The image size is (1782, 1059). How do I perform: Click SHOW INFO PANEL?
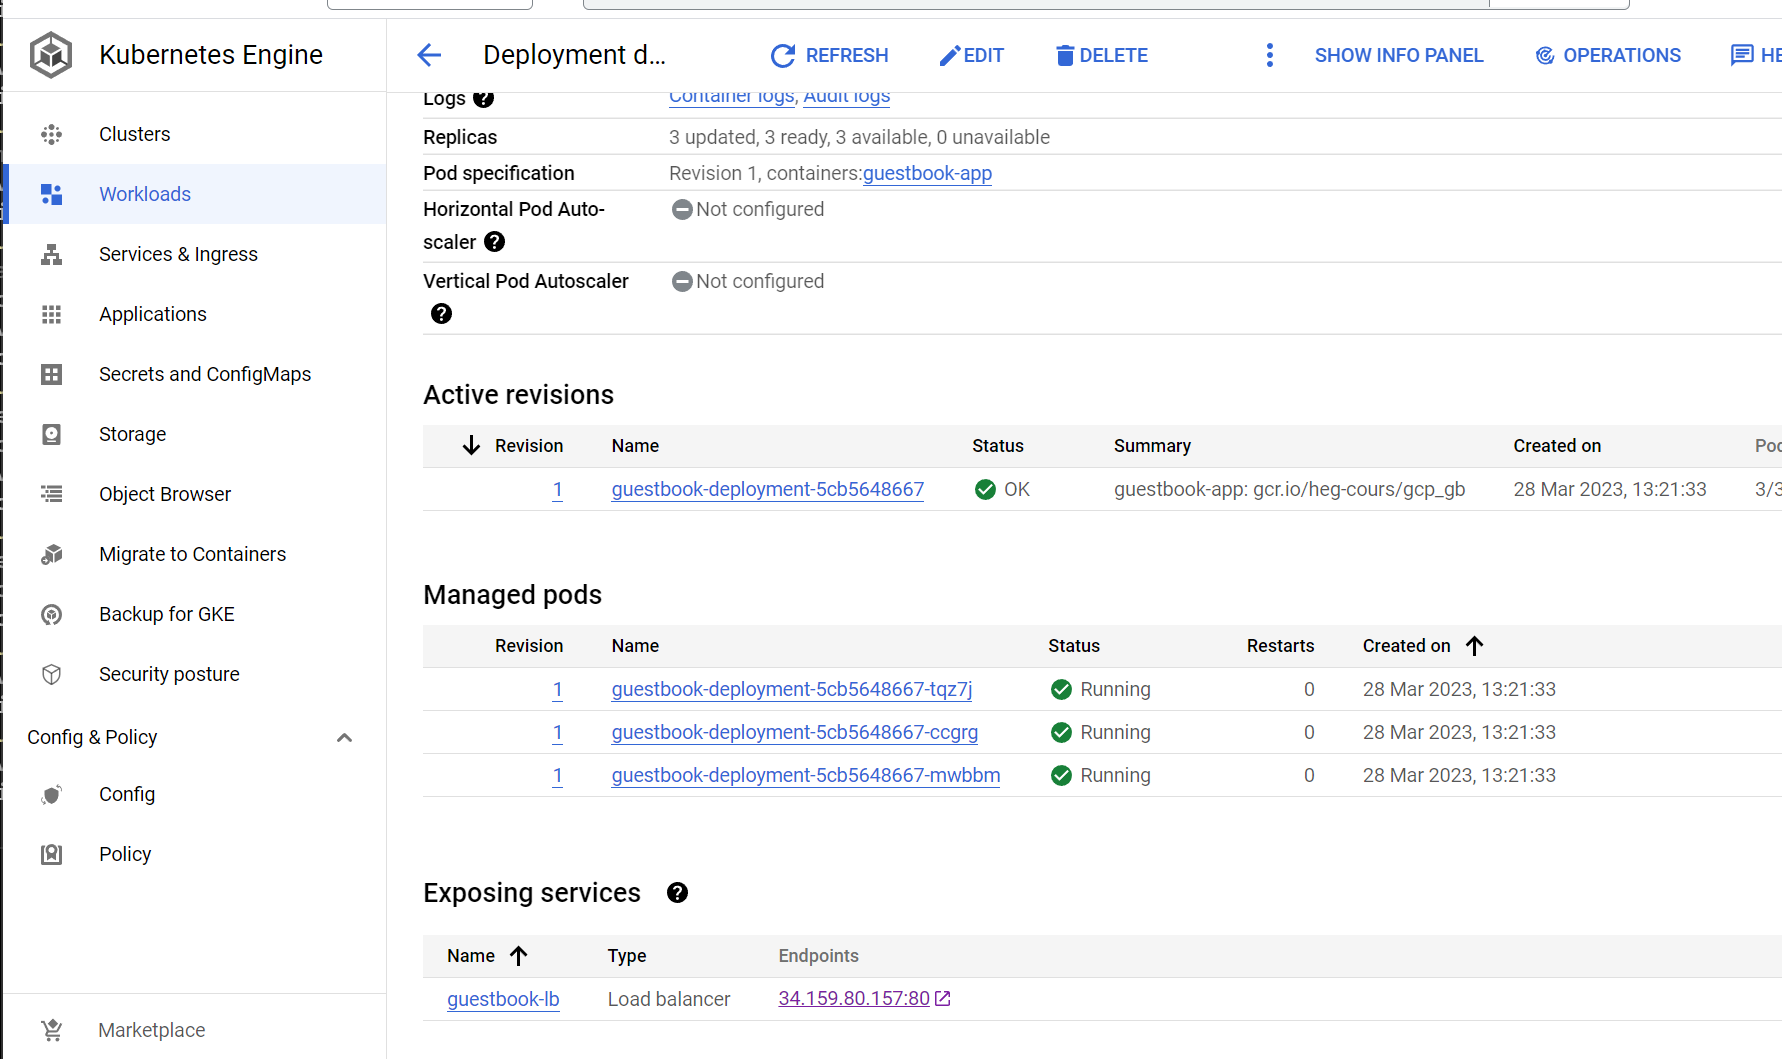tap(1398, 55)
